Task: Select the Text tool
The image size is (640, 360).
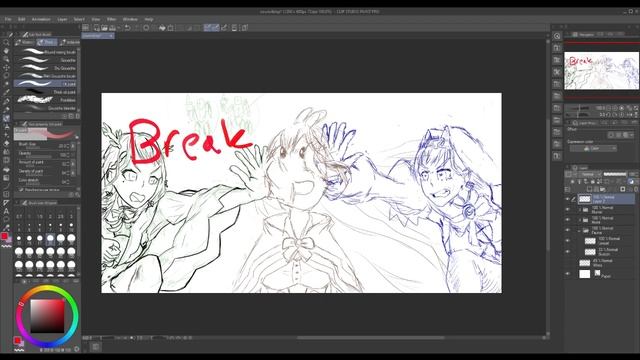Action: tap(6, 211)
